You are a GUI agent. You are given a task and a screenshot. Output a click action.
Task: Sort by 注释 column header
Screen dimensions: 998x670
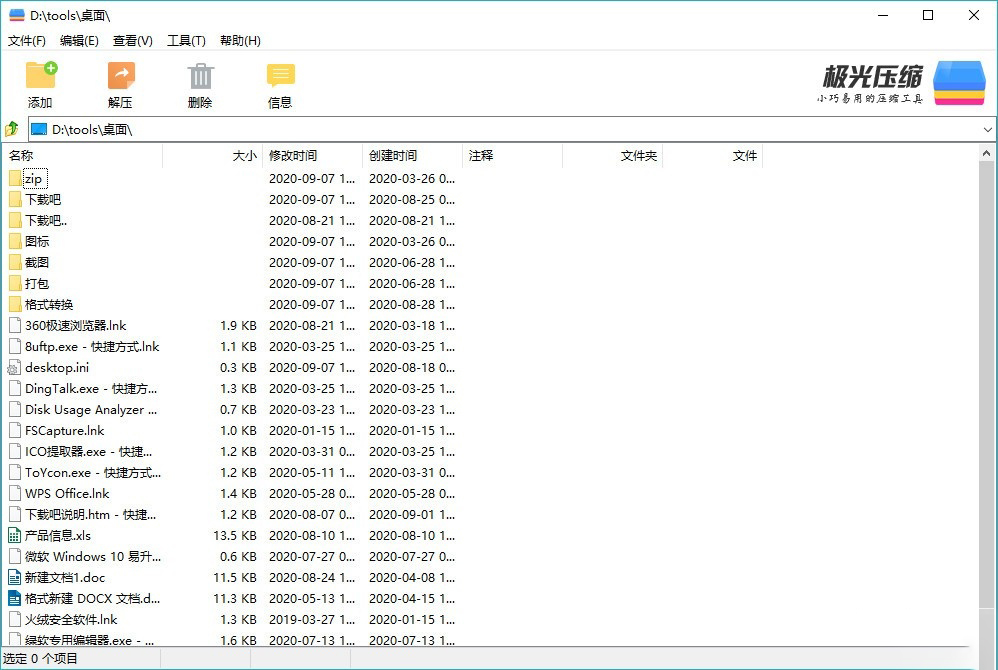coord(512,156)
